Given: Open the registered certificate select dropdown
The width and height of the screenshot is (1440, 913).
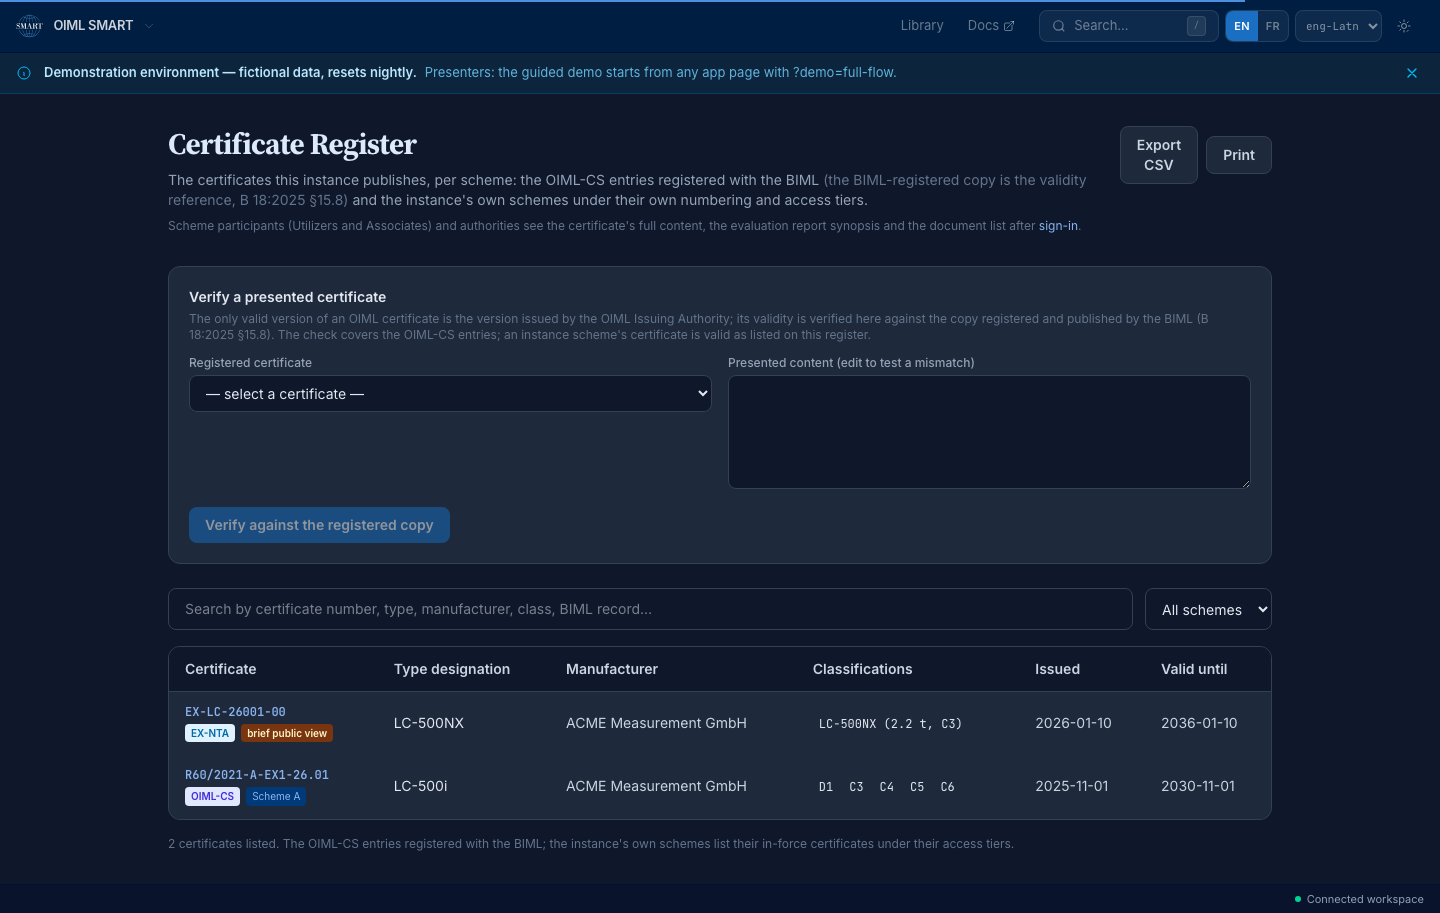Looking at the screenshot, I should pyautogui.click(x=450, y=394).
